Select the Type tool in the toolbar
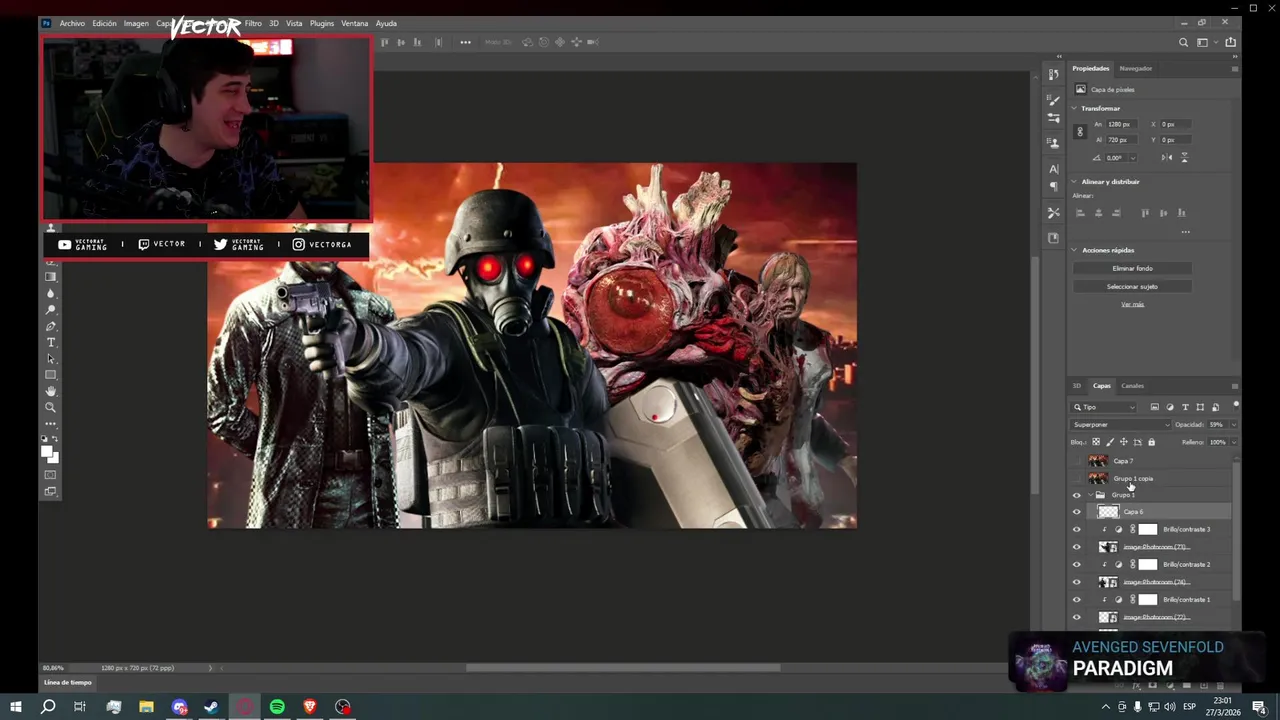1280x720 pixels. [x=51, y=343]
